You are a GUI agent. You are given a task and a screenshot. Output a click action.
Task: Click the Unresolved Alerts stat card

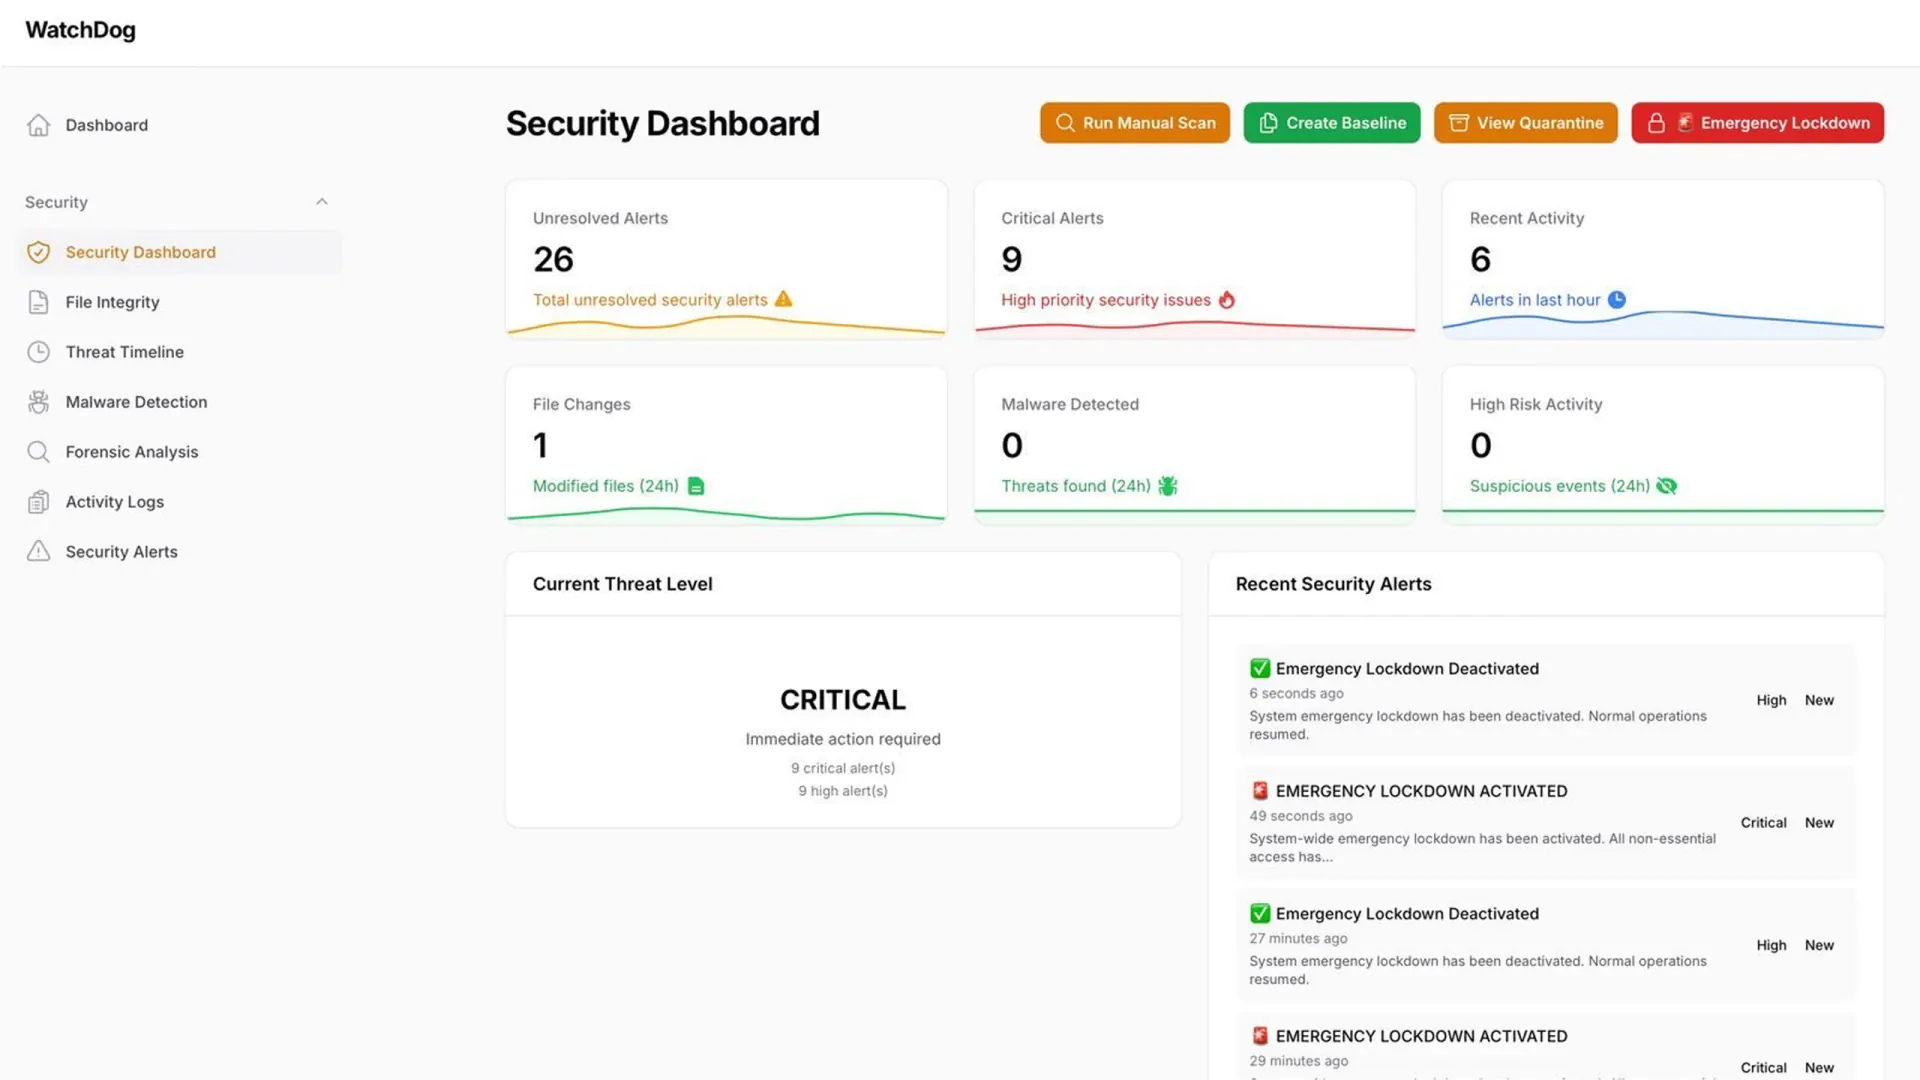(726, 259)
